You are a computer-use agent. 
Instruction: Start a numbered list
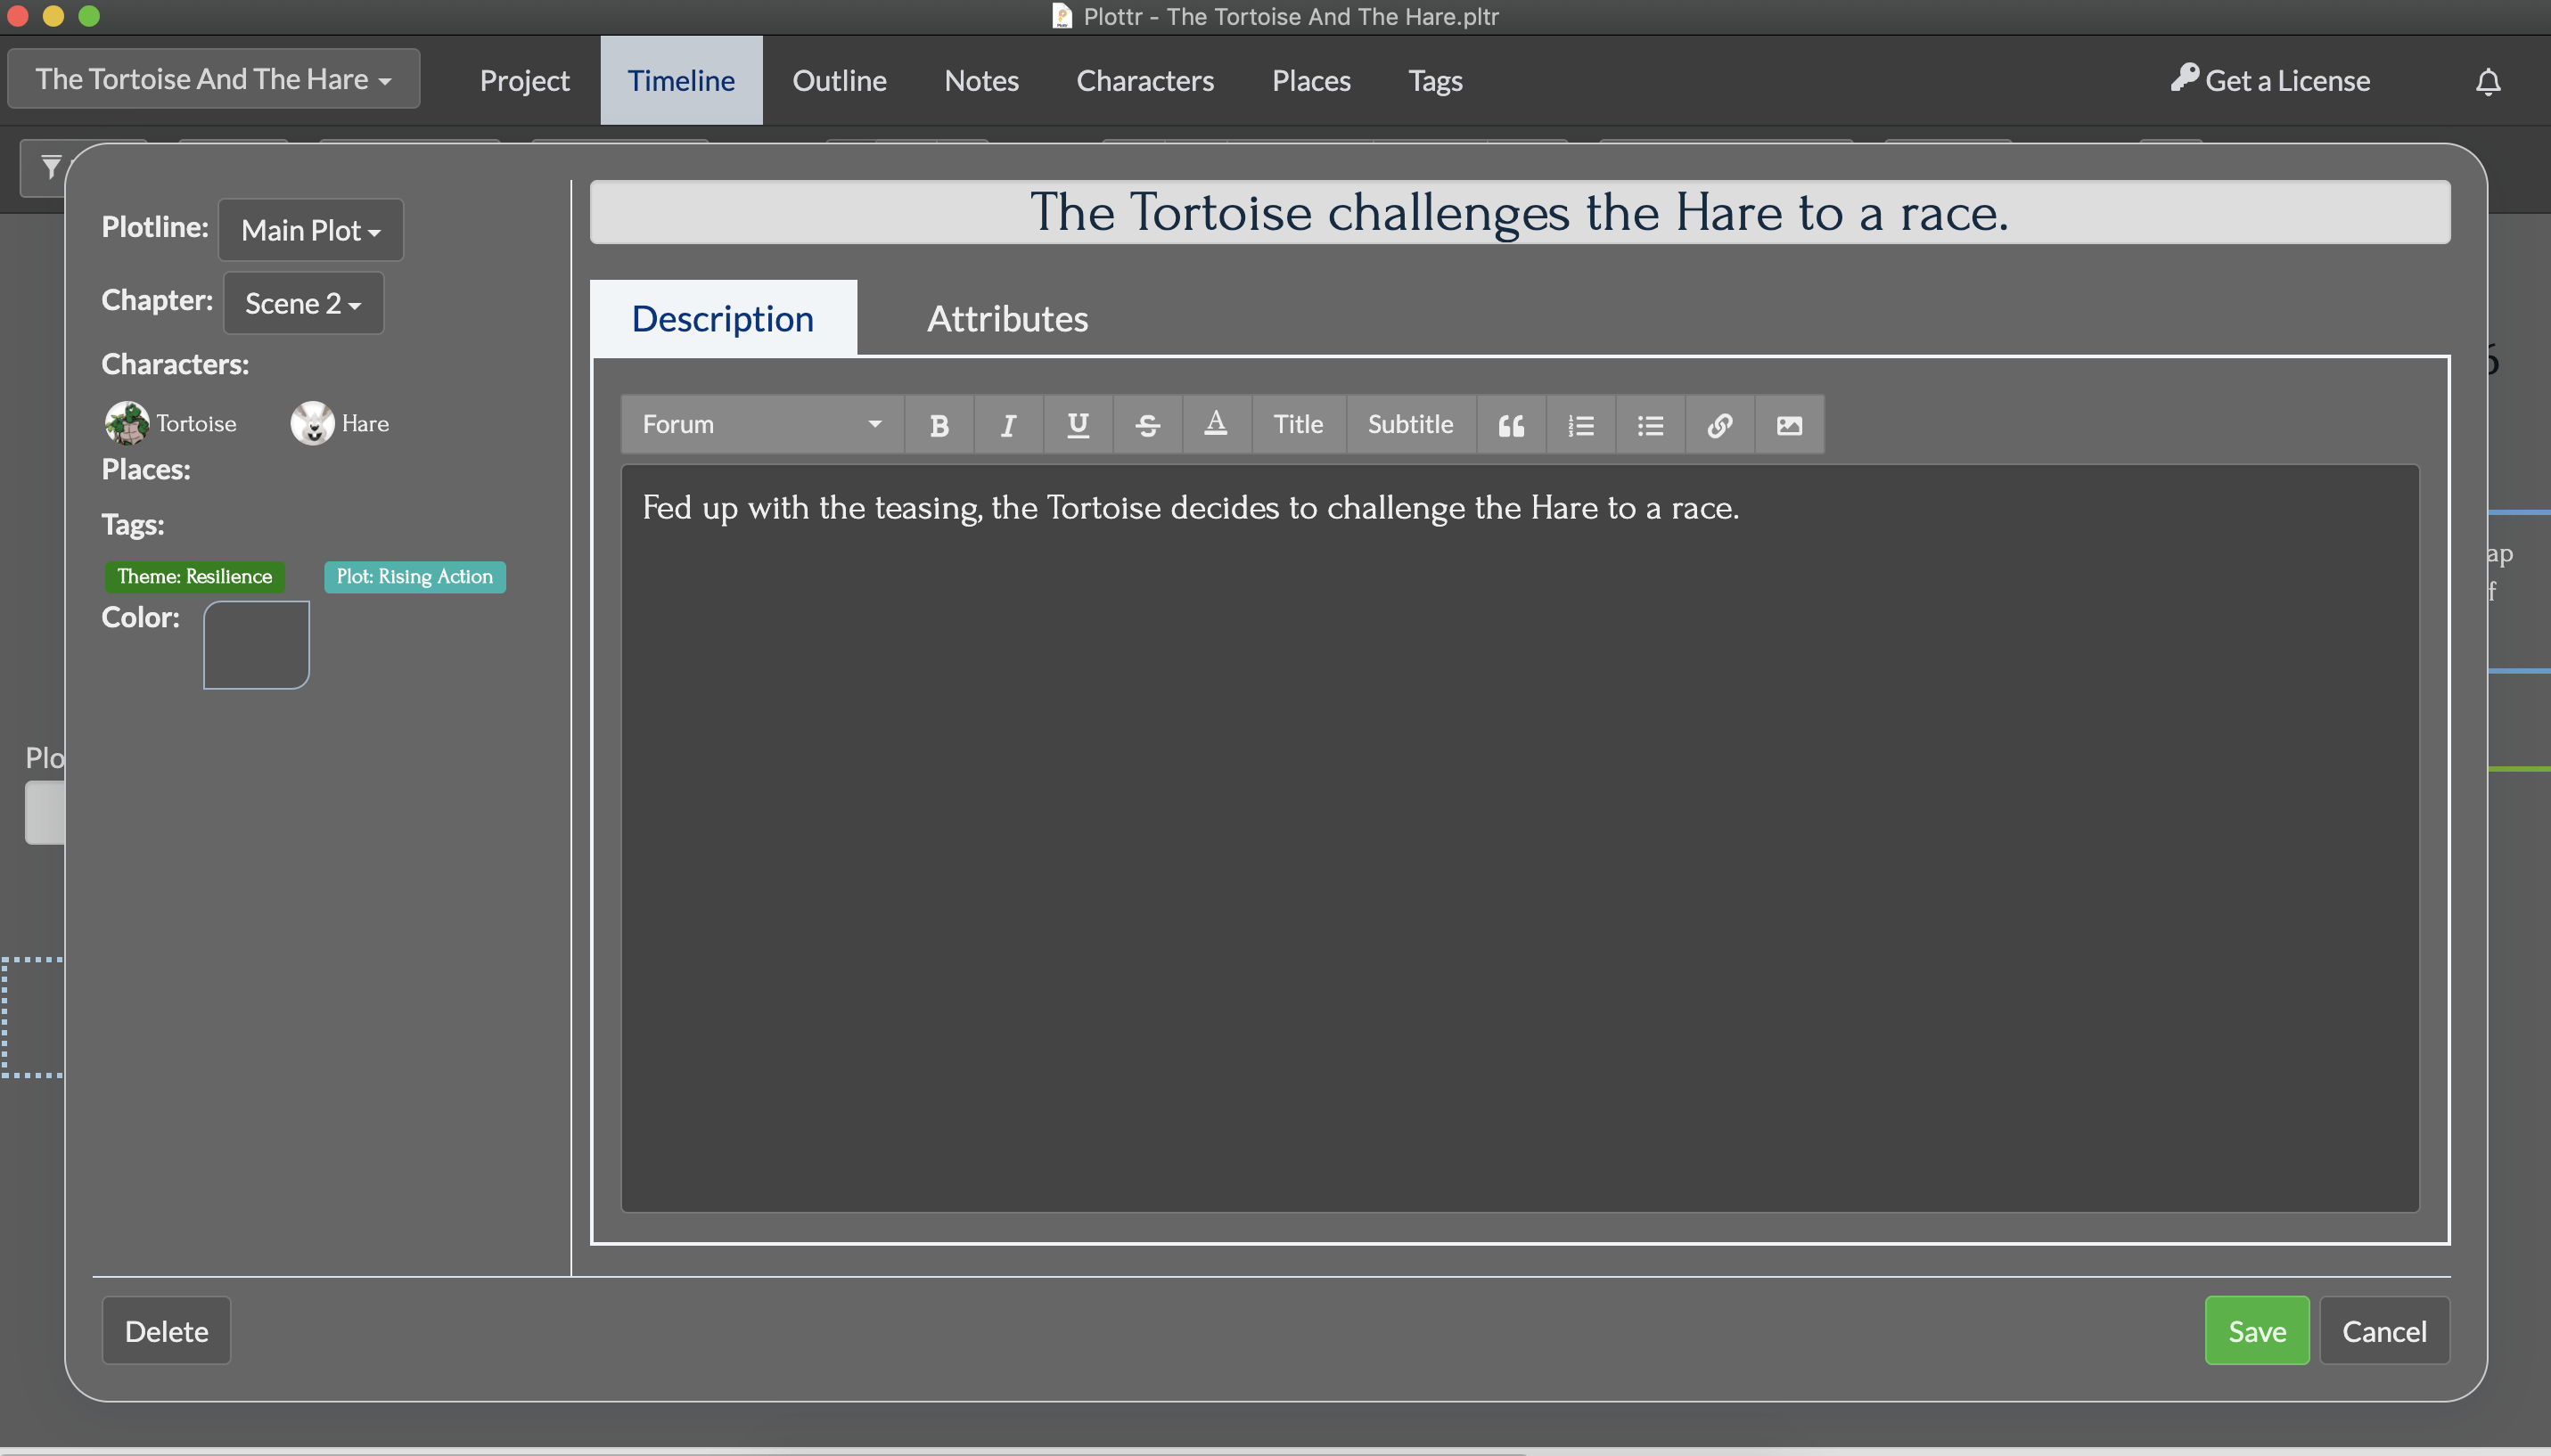coord(1580,425)
